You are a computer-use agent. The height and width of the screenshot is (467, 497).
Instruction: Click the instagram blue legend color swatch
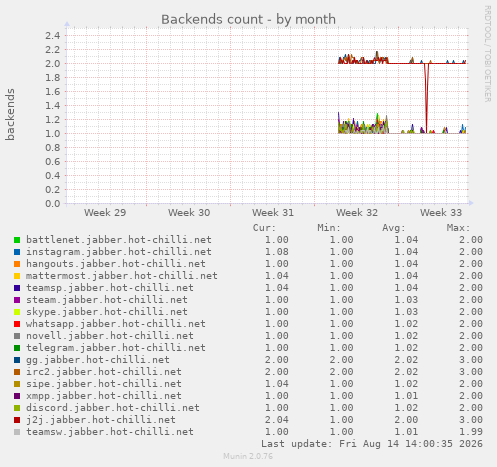coord(17,252)
